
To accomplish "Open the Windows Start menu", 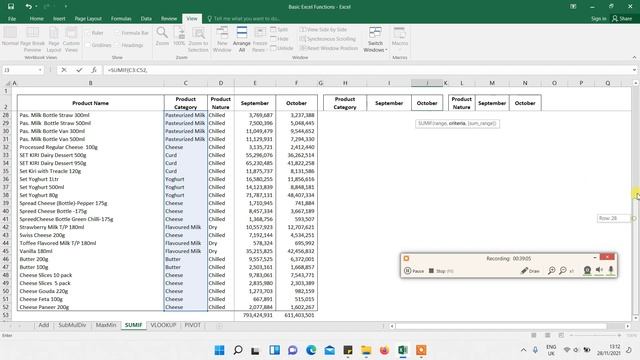I will point(219,350).
